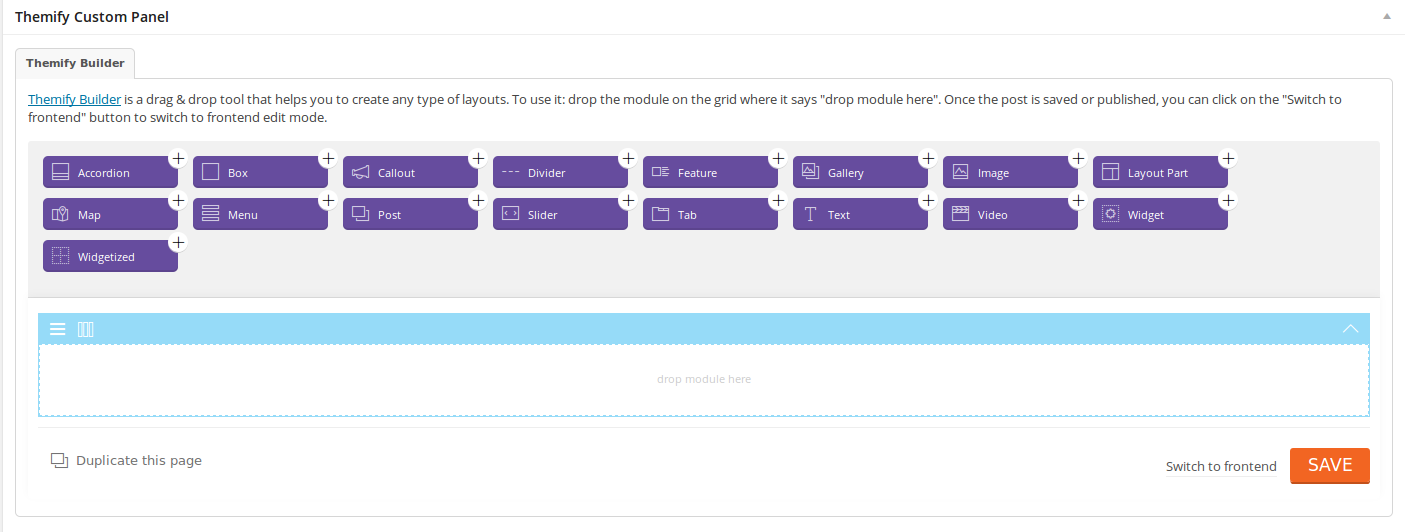Collapse the builder row with chevron
1405x532 pixels.
pyautogui.click(x=1350, y=329)
